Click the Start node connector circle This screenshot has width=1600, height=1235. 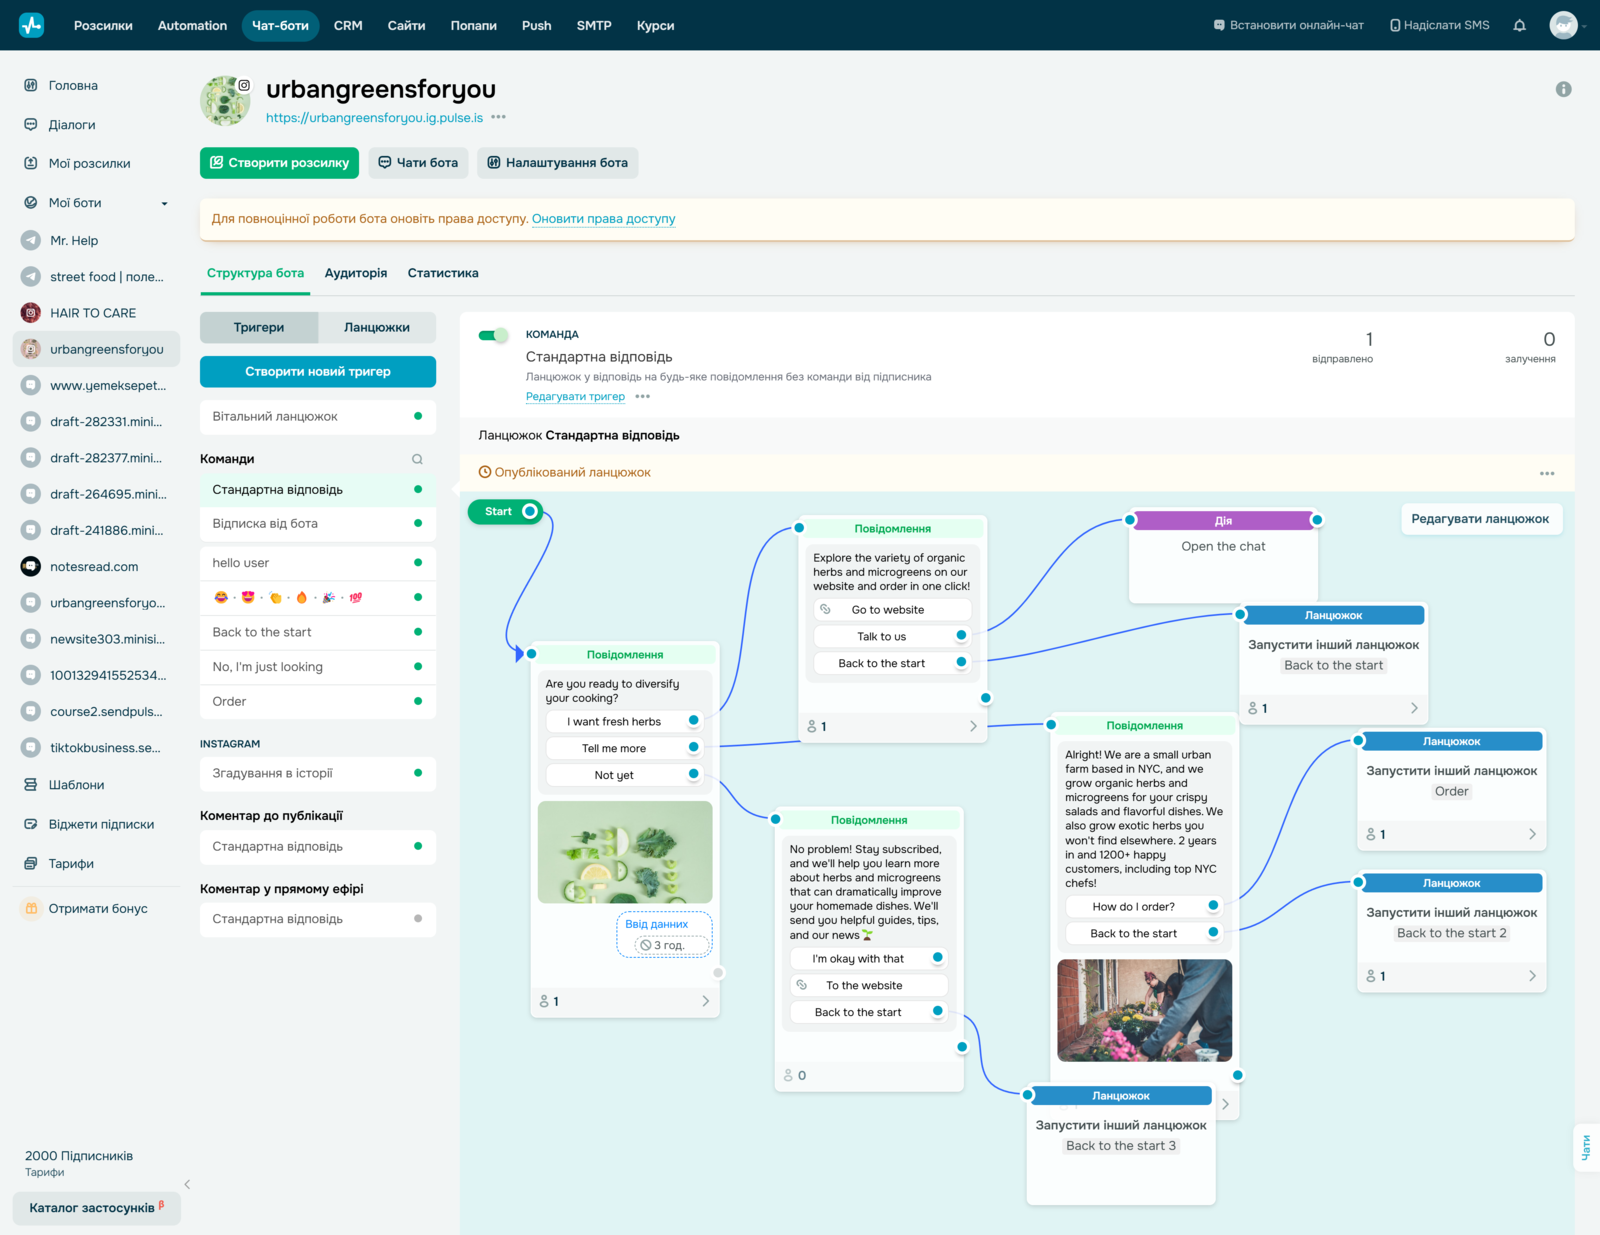pos(530,511)
